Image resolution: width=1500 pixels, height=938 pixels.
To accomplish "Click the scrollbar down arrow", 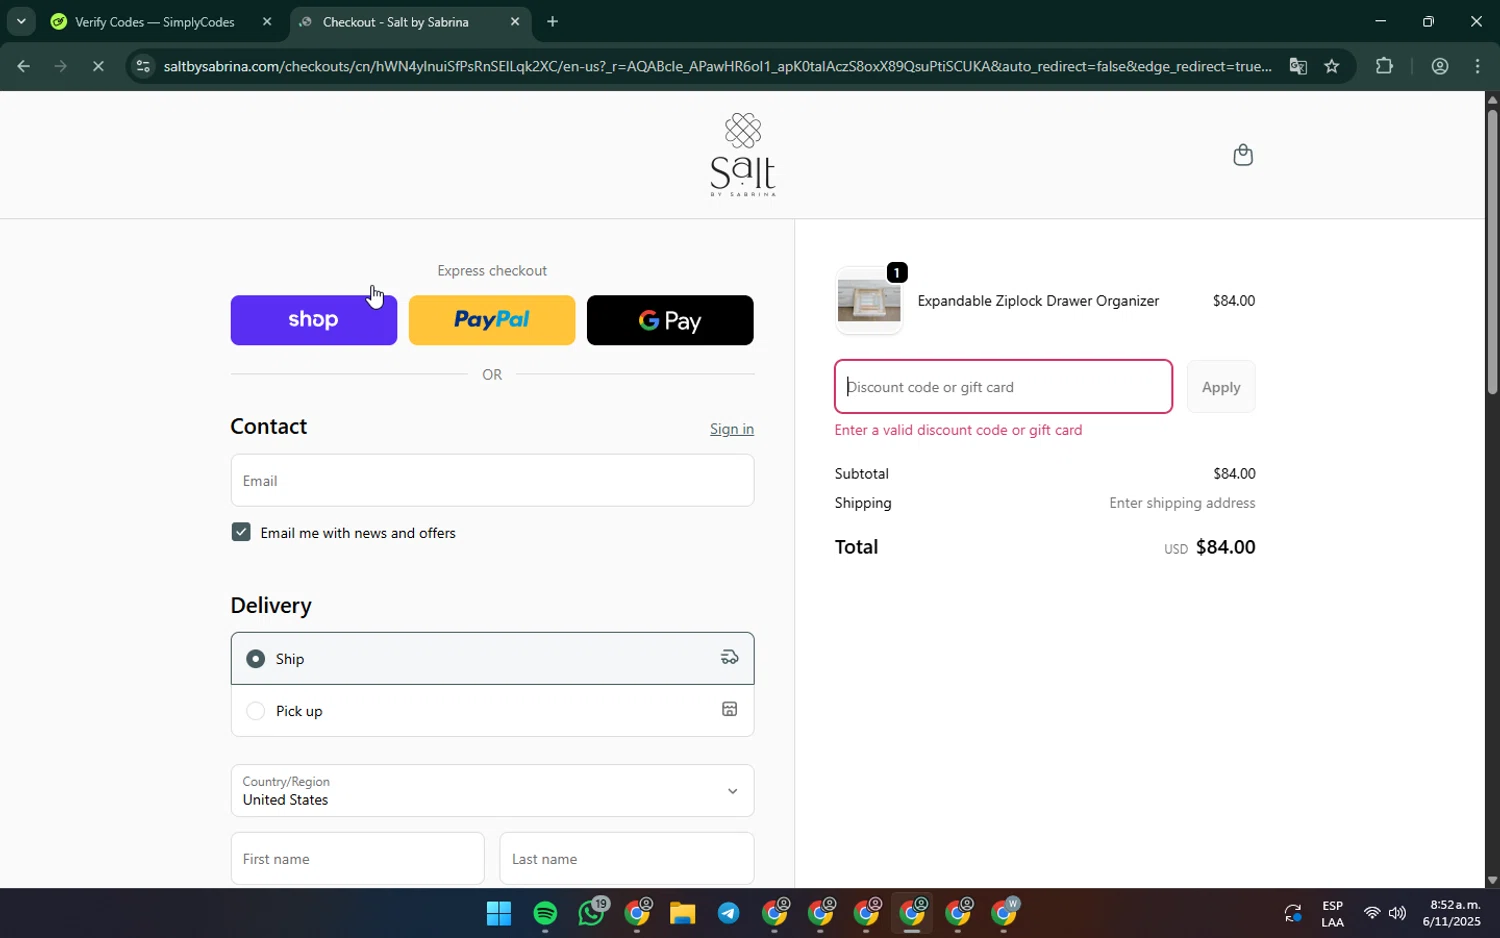I will [x=1492, y=881].
